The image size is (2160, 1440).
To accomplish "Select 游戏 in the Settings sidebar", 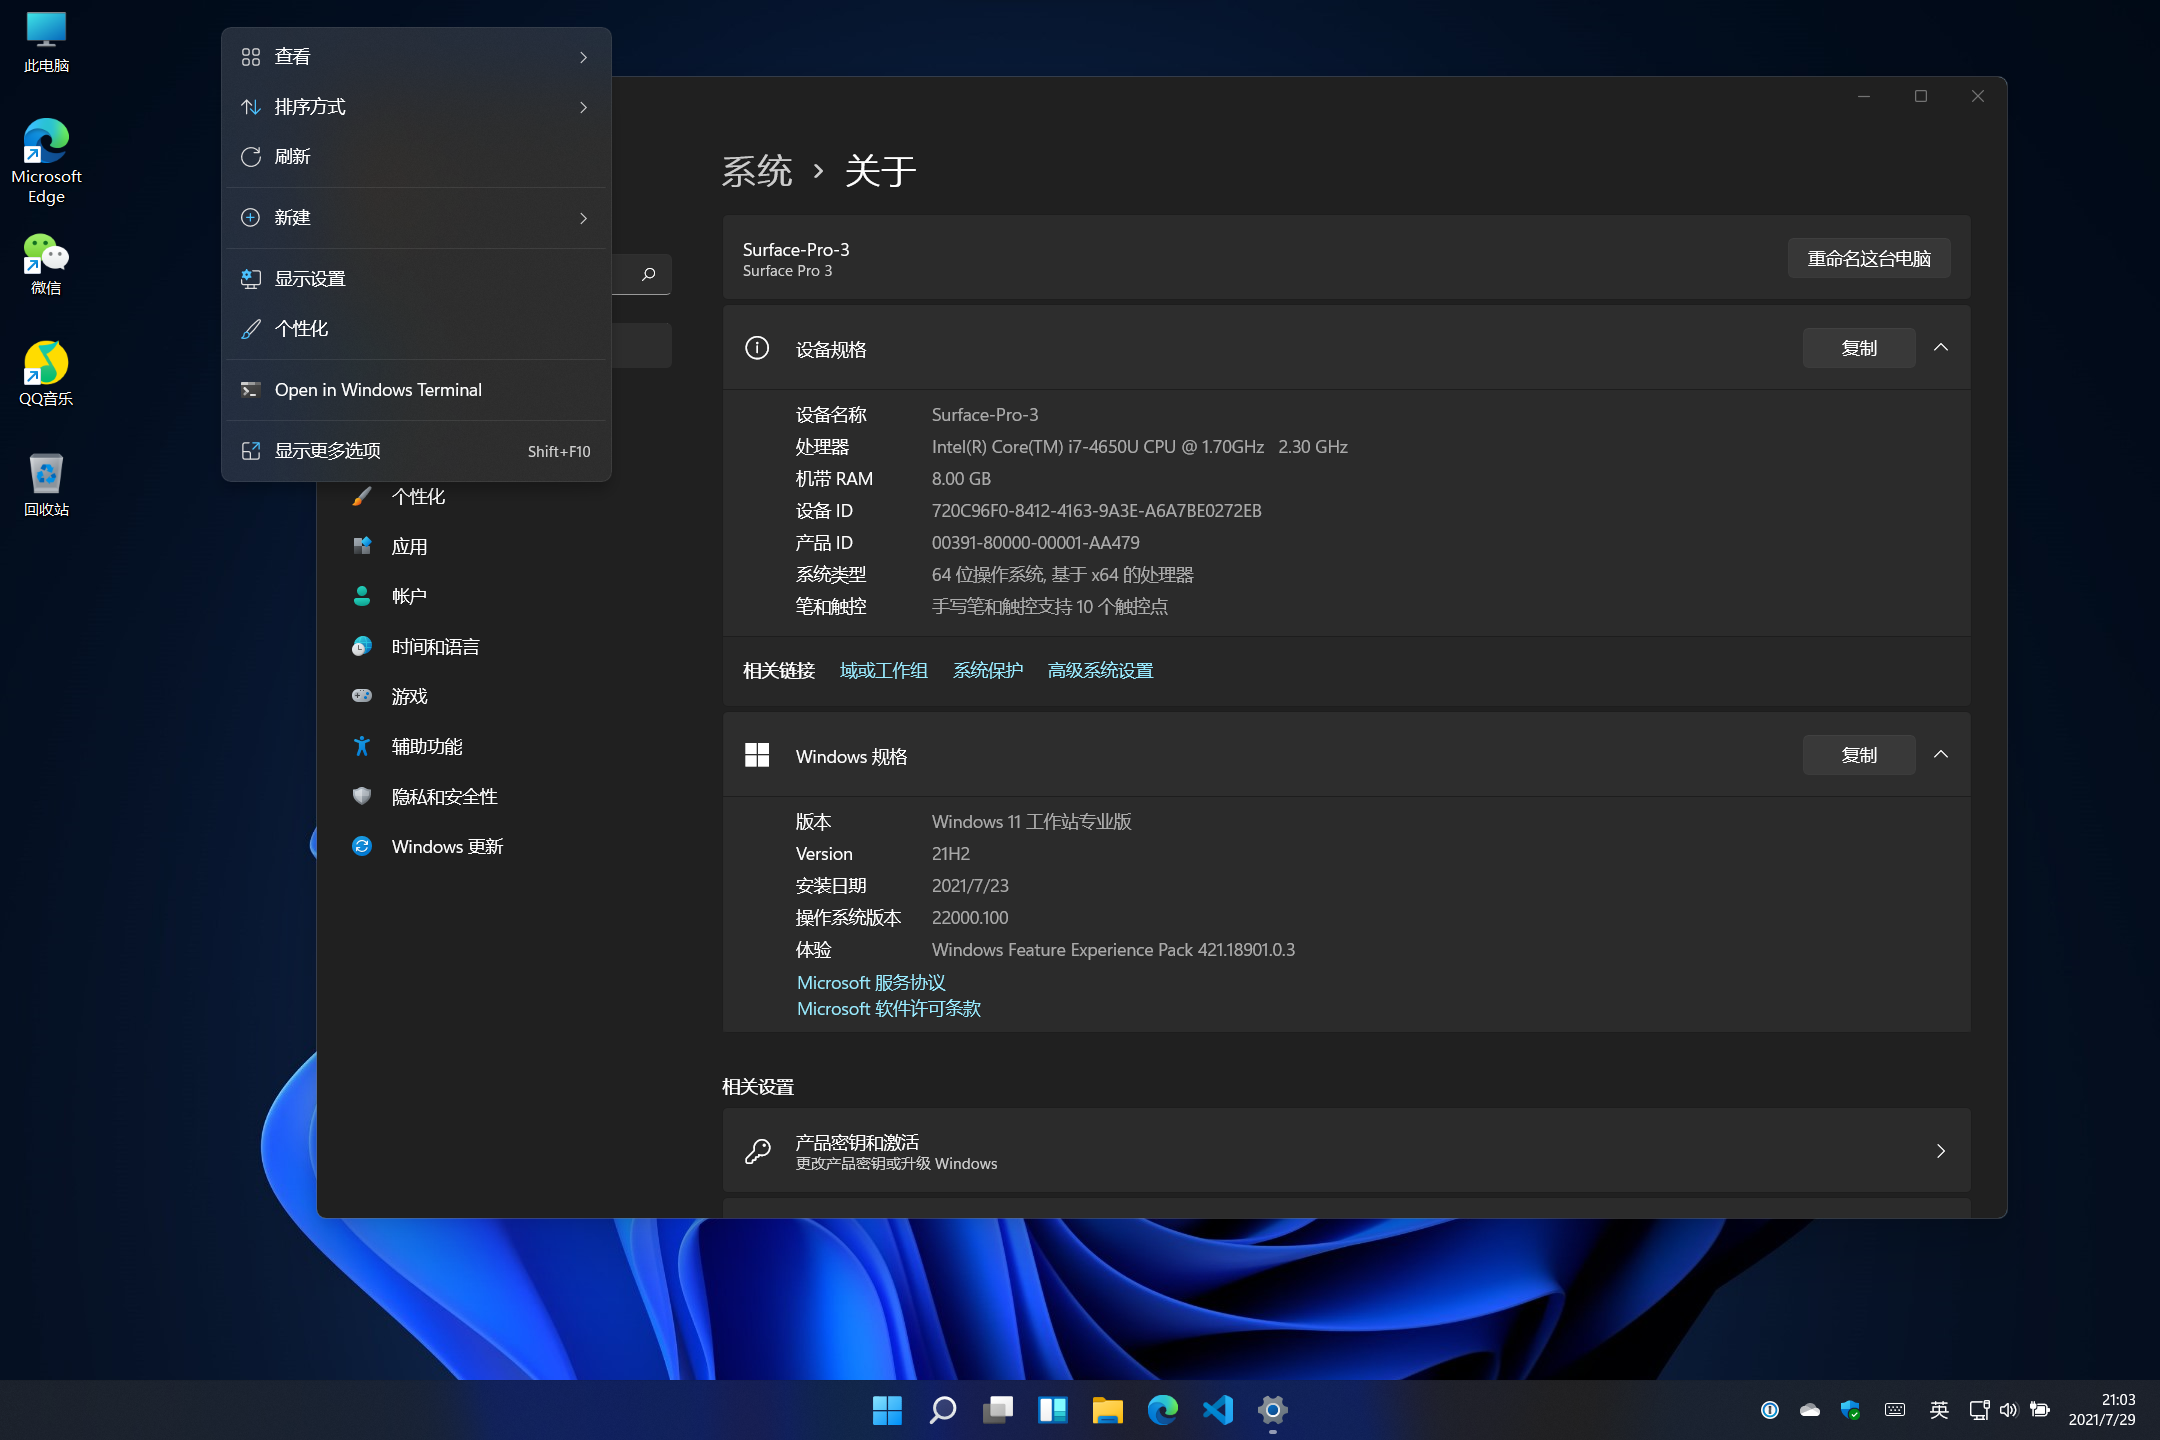I will click(409, 696).
